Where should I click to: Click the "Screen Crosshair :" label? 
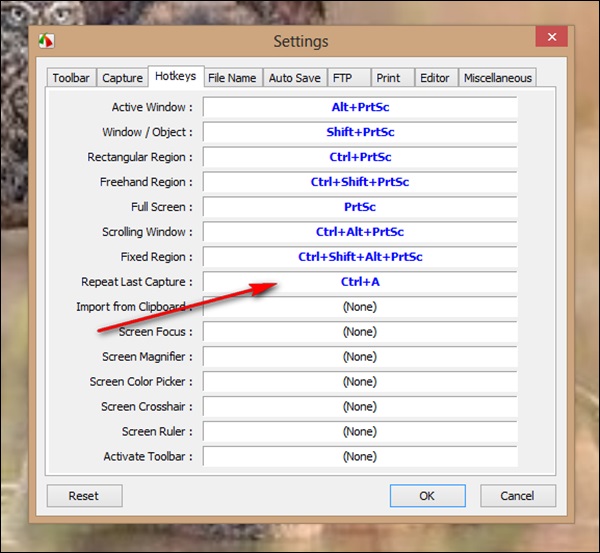[147, 407]
